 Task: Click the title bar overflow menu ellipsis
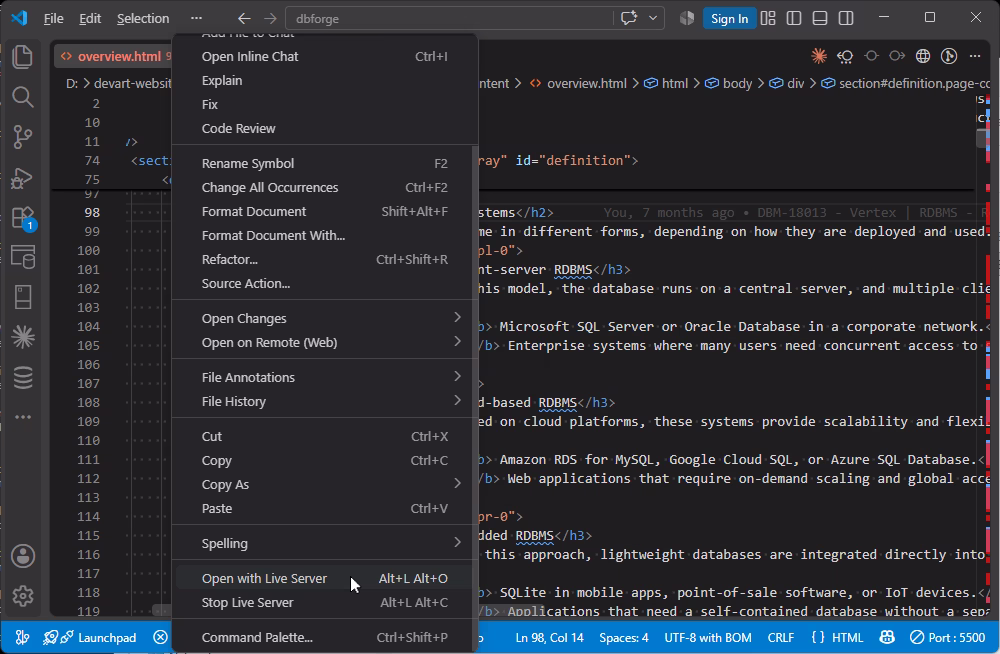tap(196, 19)
